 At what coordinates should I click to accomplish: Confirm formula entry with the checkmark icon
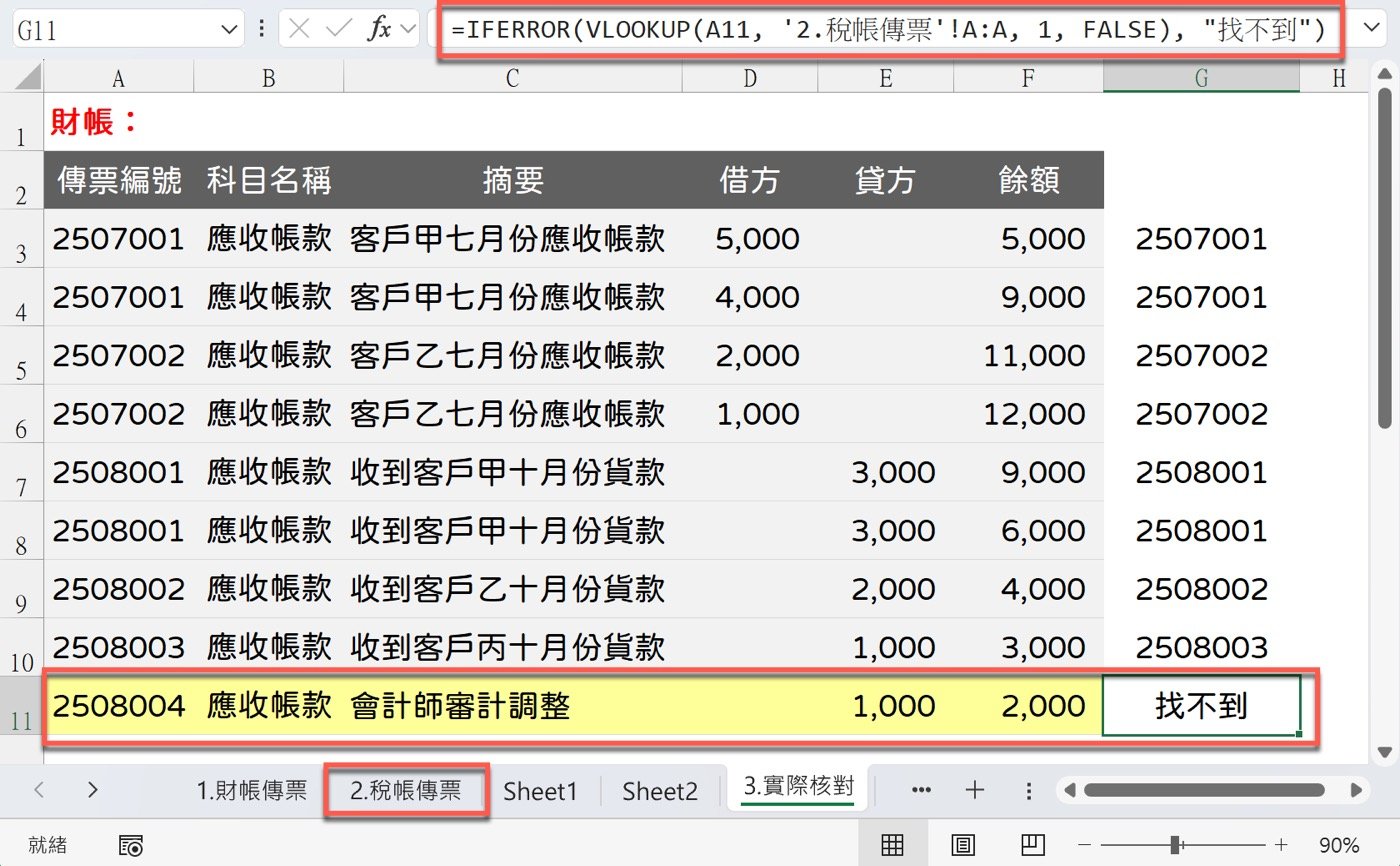click(x=340, y=29)
